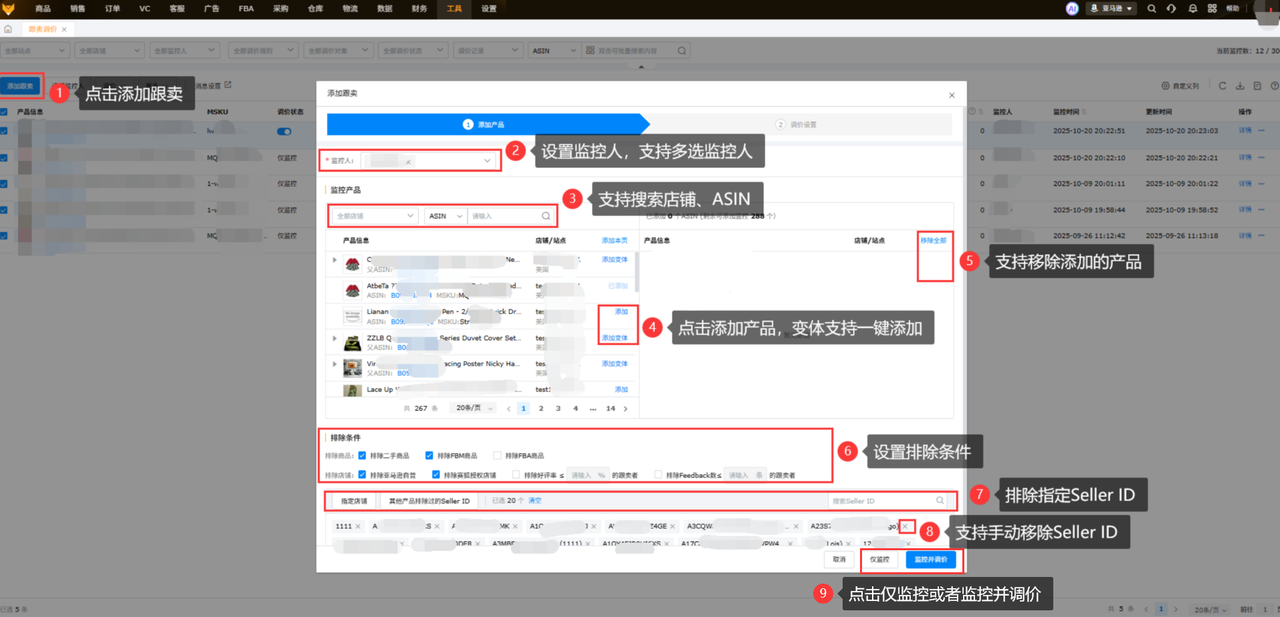Screen dimensions: 1280x617
Task: Switch to the 指定店铺 tab
Action: 354,500
